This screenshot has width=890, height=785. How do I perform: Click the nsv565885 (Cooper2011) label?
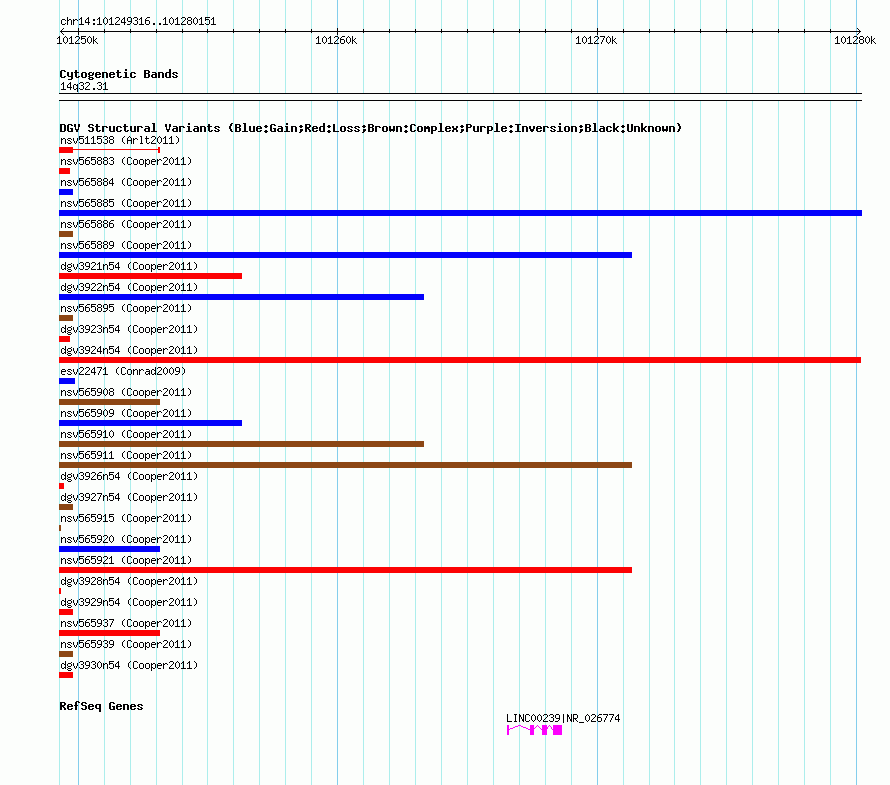click(x=126, y=203)
